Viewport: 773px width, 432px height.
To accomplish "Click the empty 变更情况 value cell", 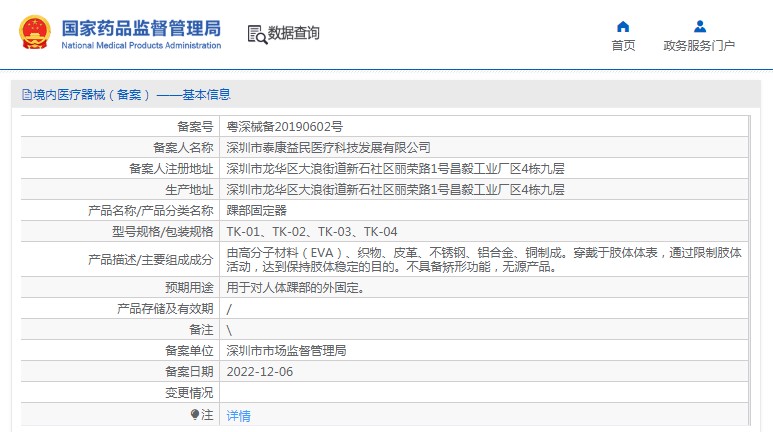I will pyautogui.click(x=484, y=393).
